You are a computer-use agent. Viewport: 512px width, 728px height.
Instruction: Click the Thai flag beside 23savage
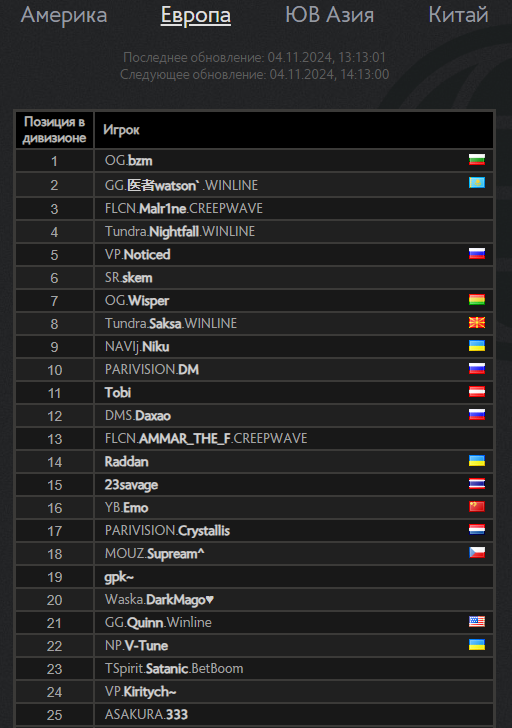[477, 484]
